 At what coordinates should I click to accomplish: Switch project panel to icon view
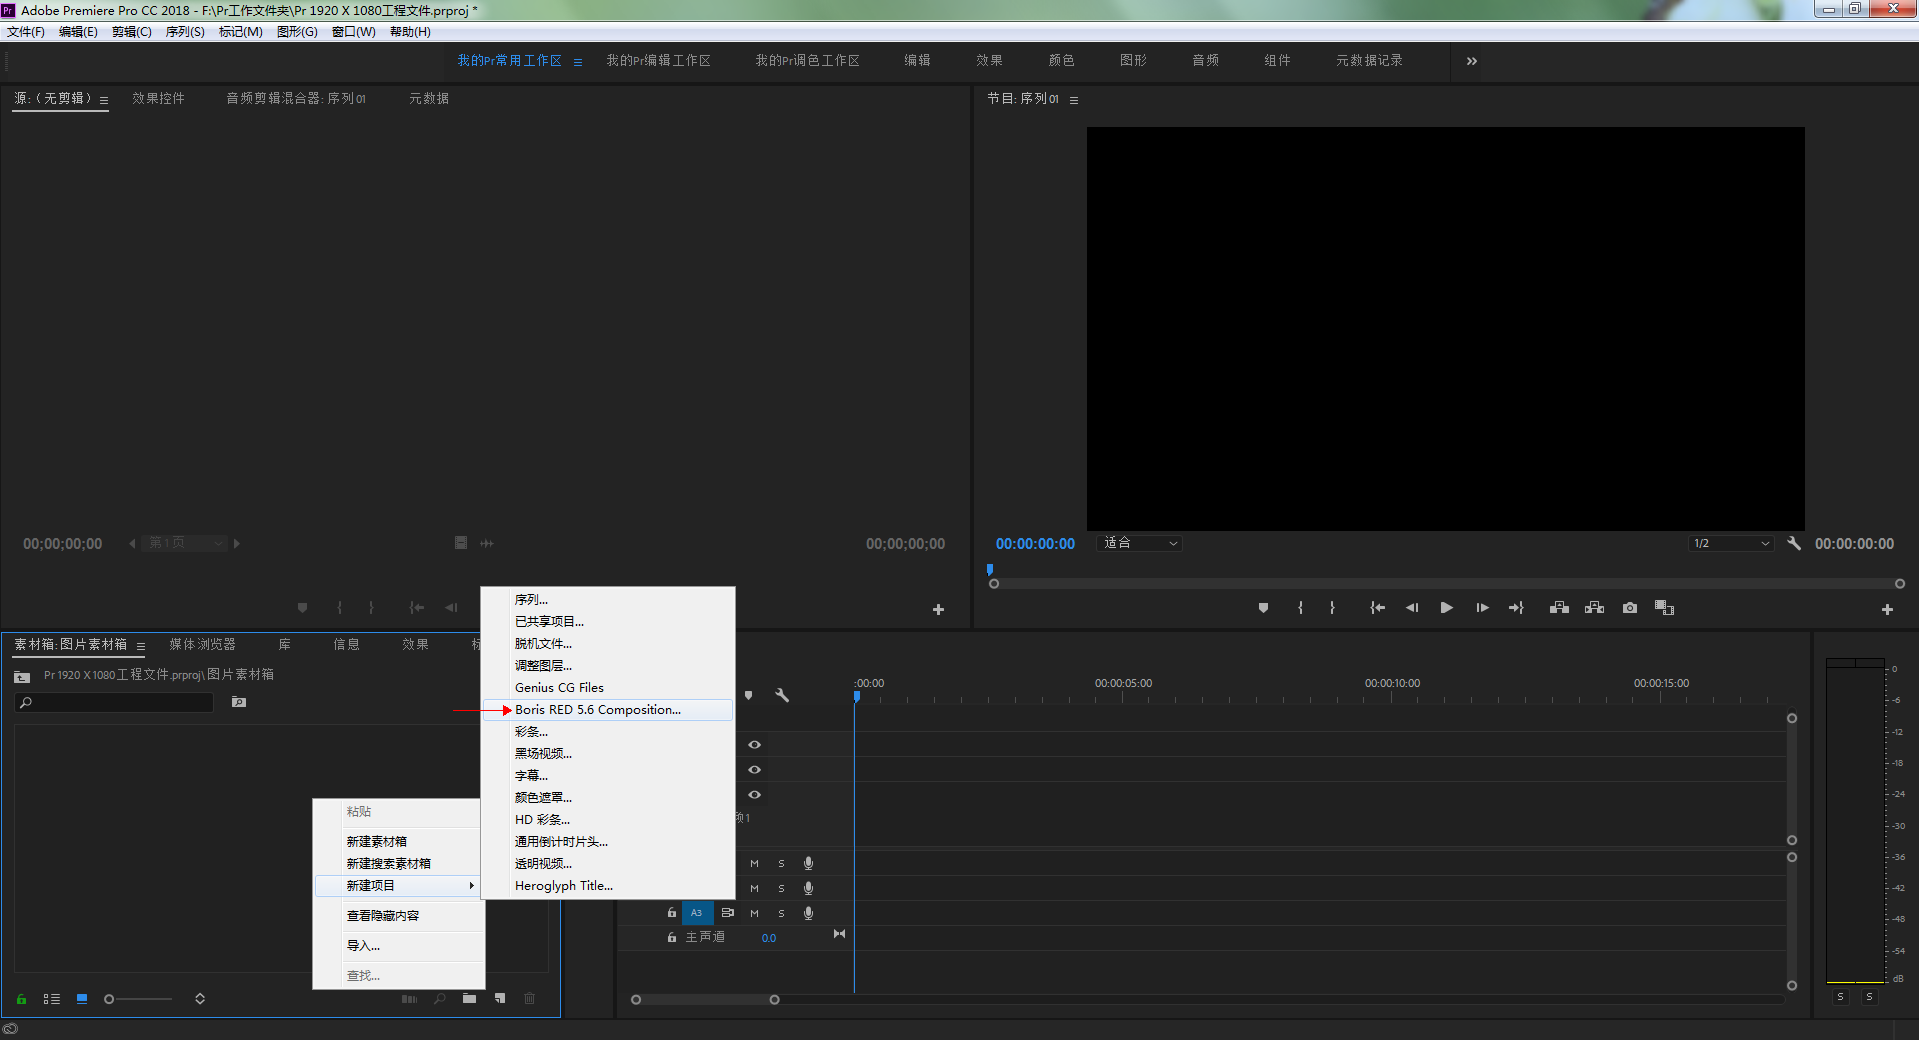pos(82,999)
